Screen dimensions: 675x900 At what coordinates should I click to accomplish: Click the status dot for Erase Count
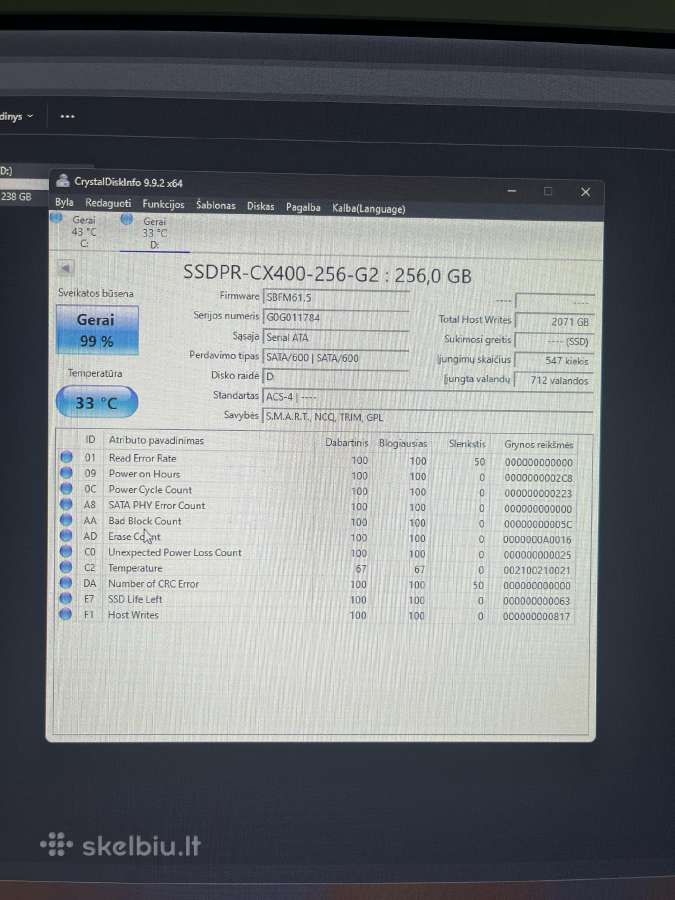67,536
